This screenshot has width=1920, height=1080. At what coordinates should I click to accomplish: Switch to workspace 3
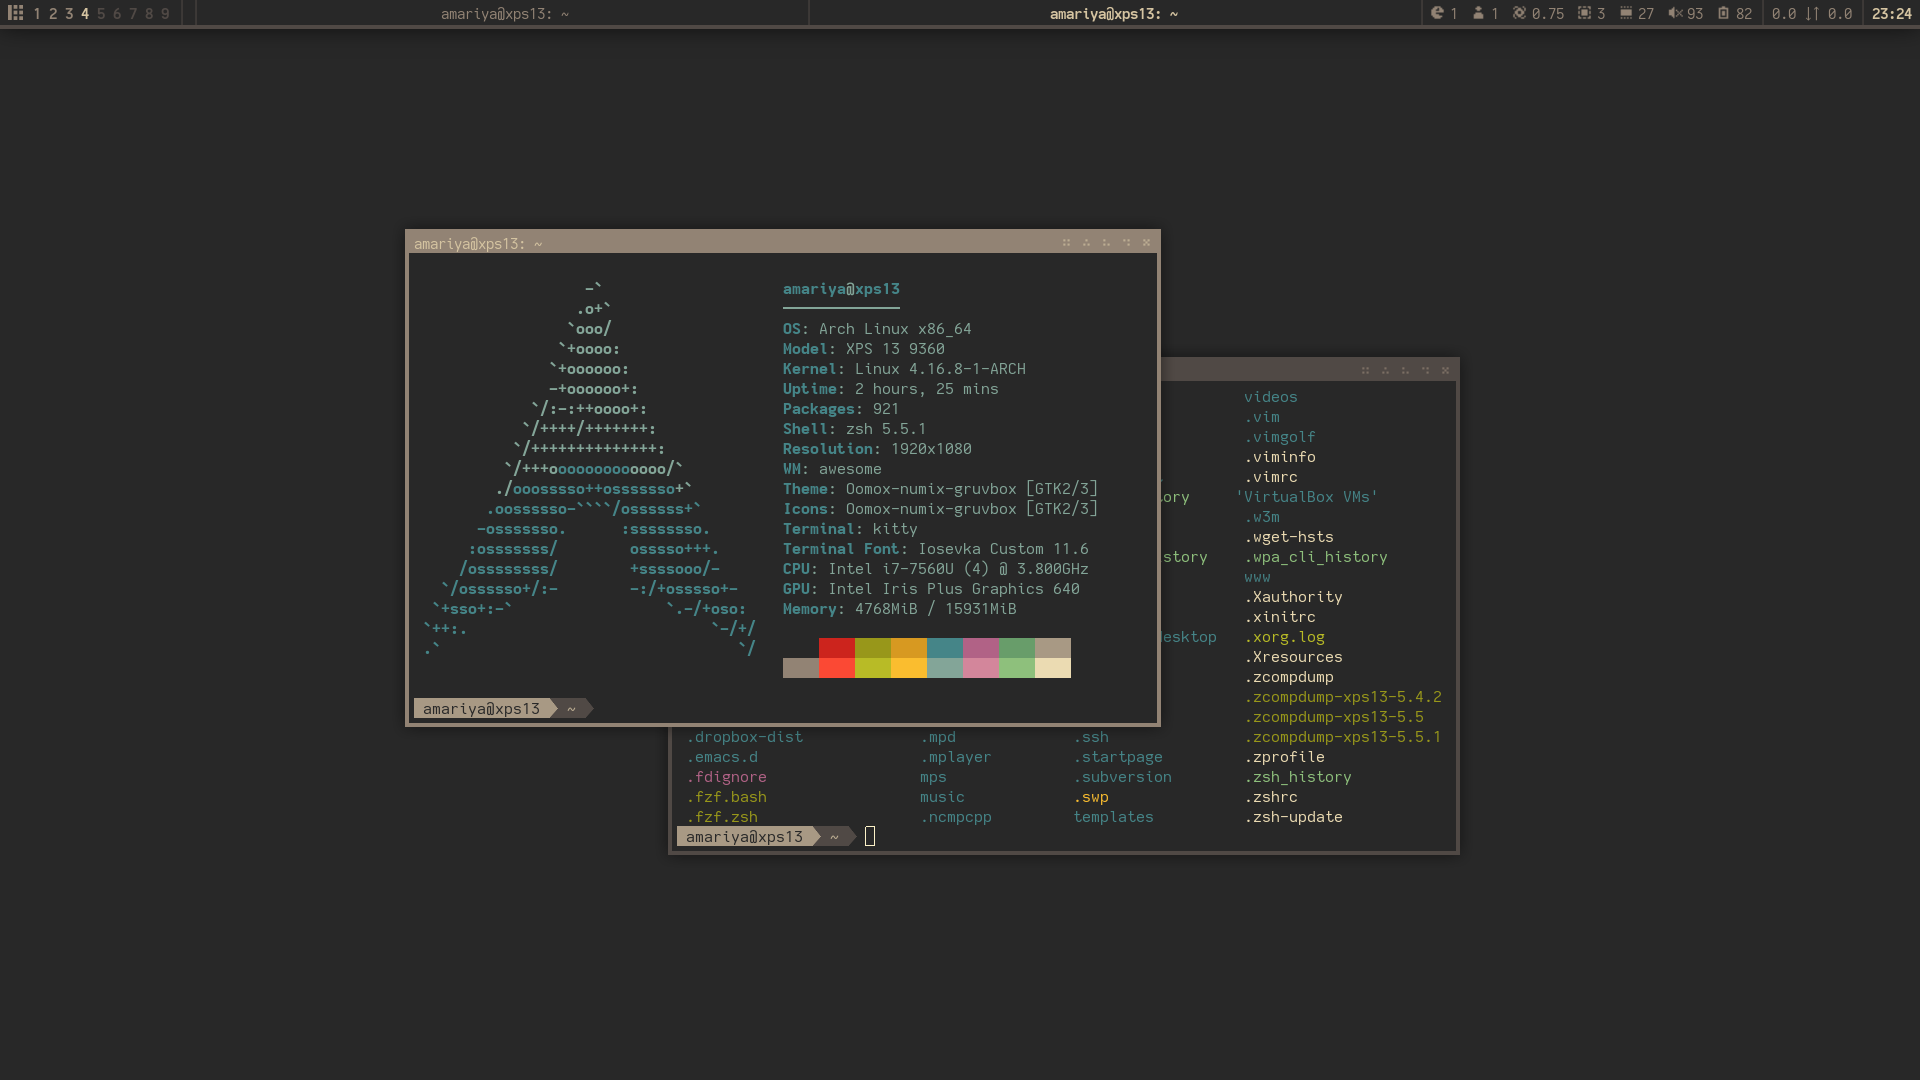pos(69,13)
